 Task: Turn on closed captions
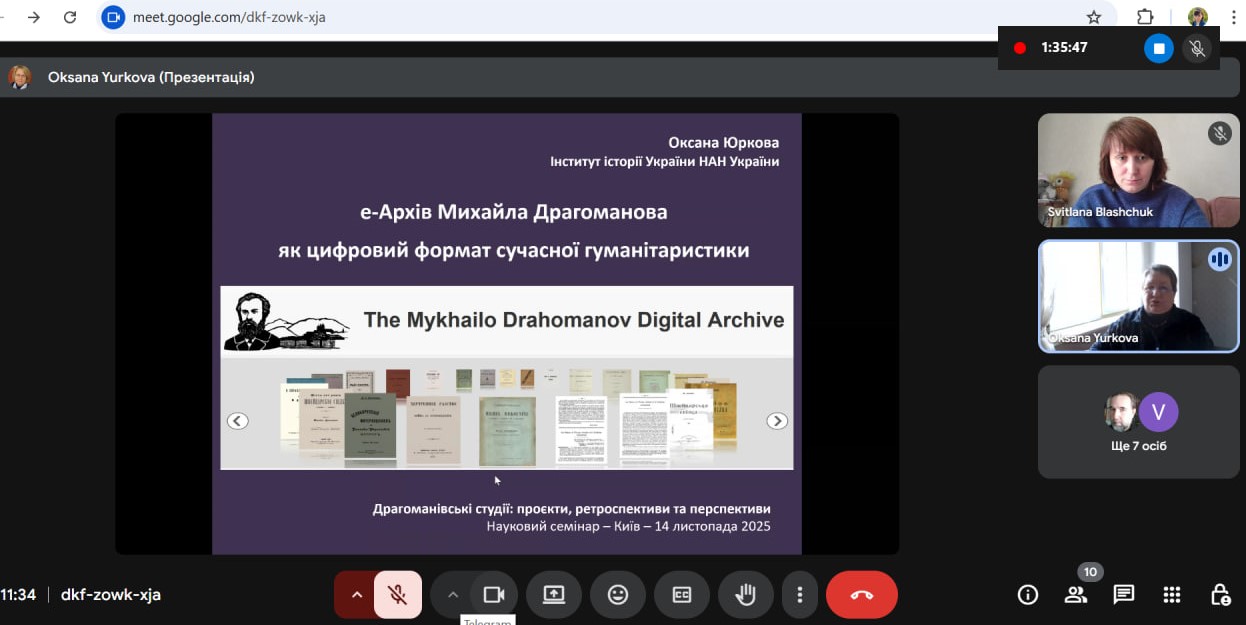tap(682, 595)
